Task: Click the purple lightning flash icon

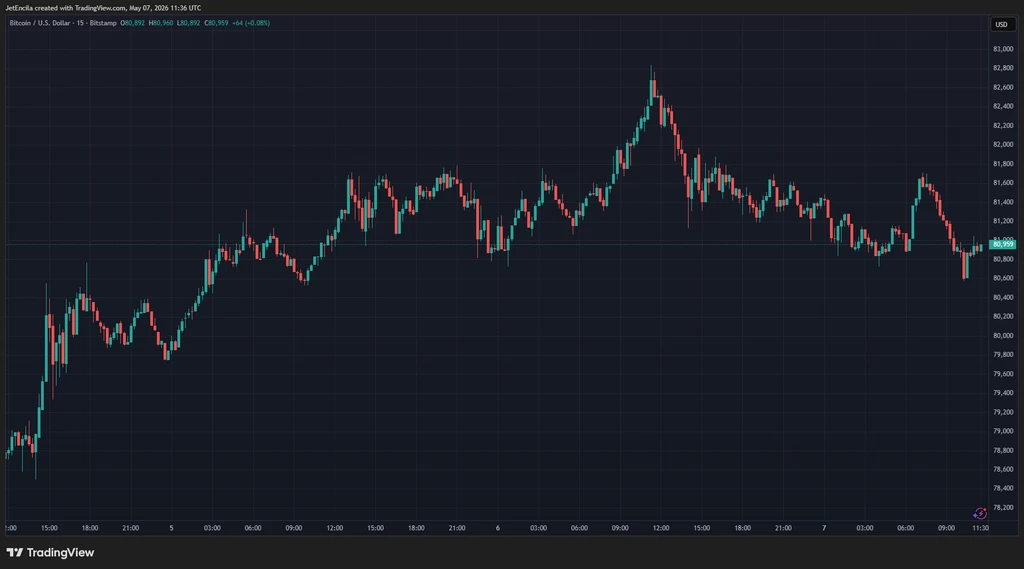Action: 980,513
